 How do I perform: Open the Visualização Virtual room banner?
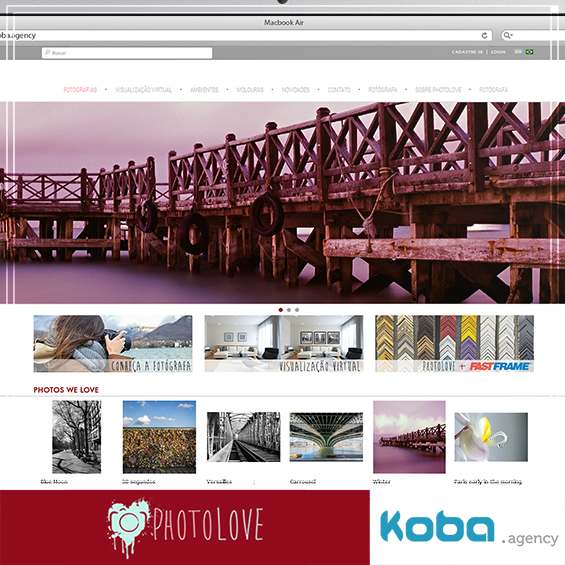tap(284, 343)
